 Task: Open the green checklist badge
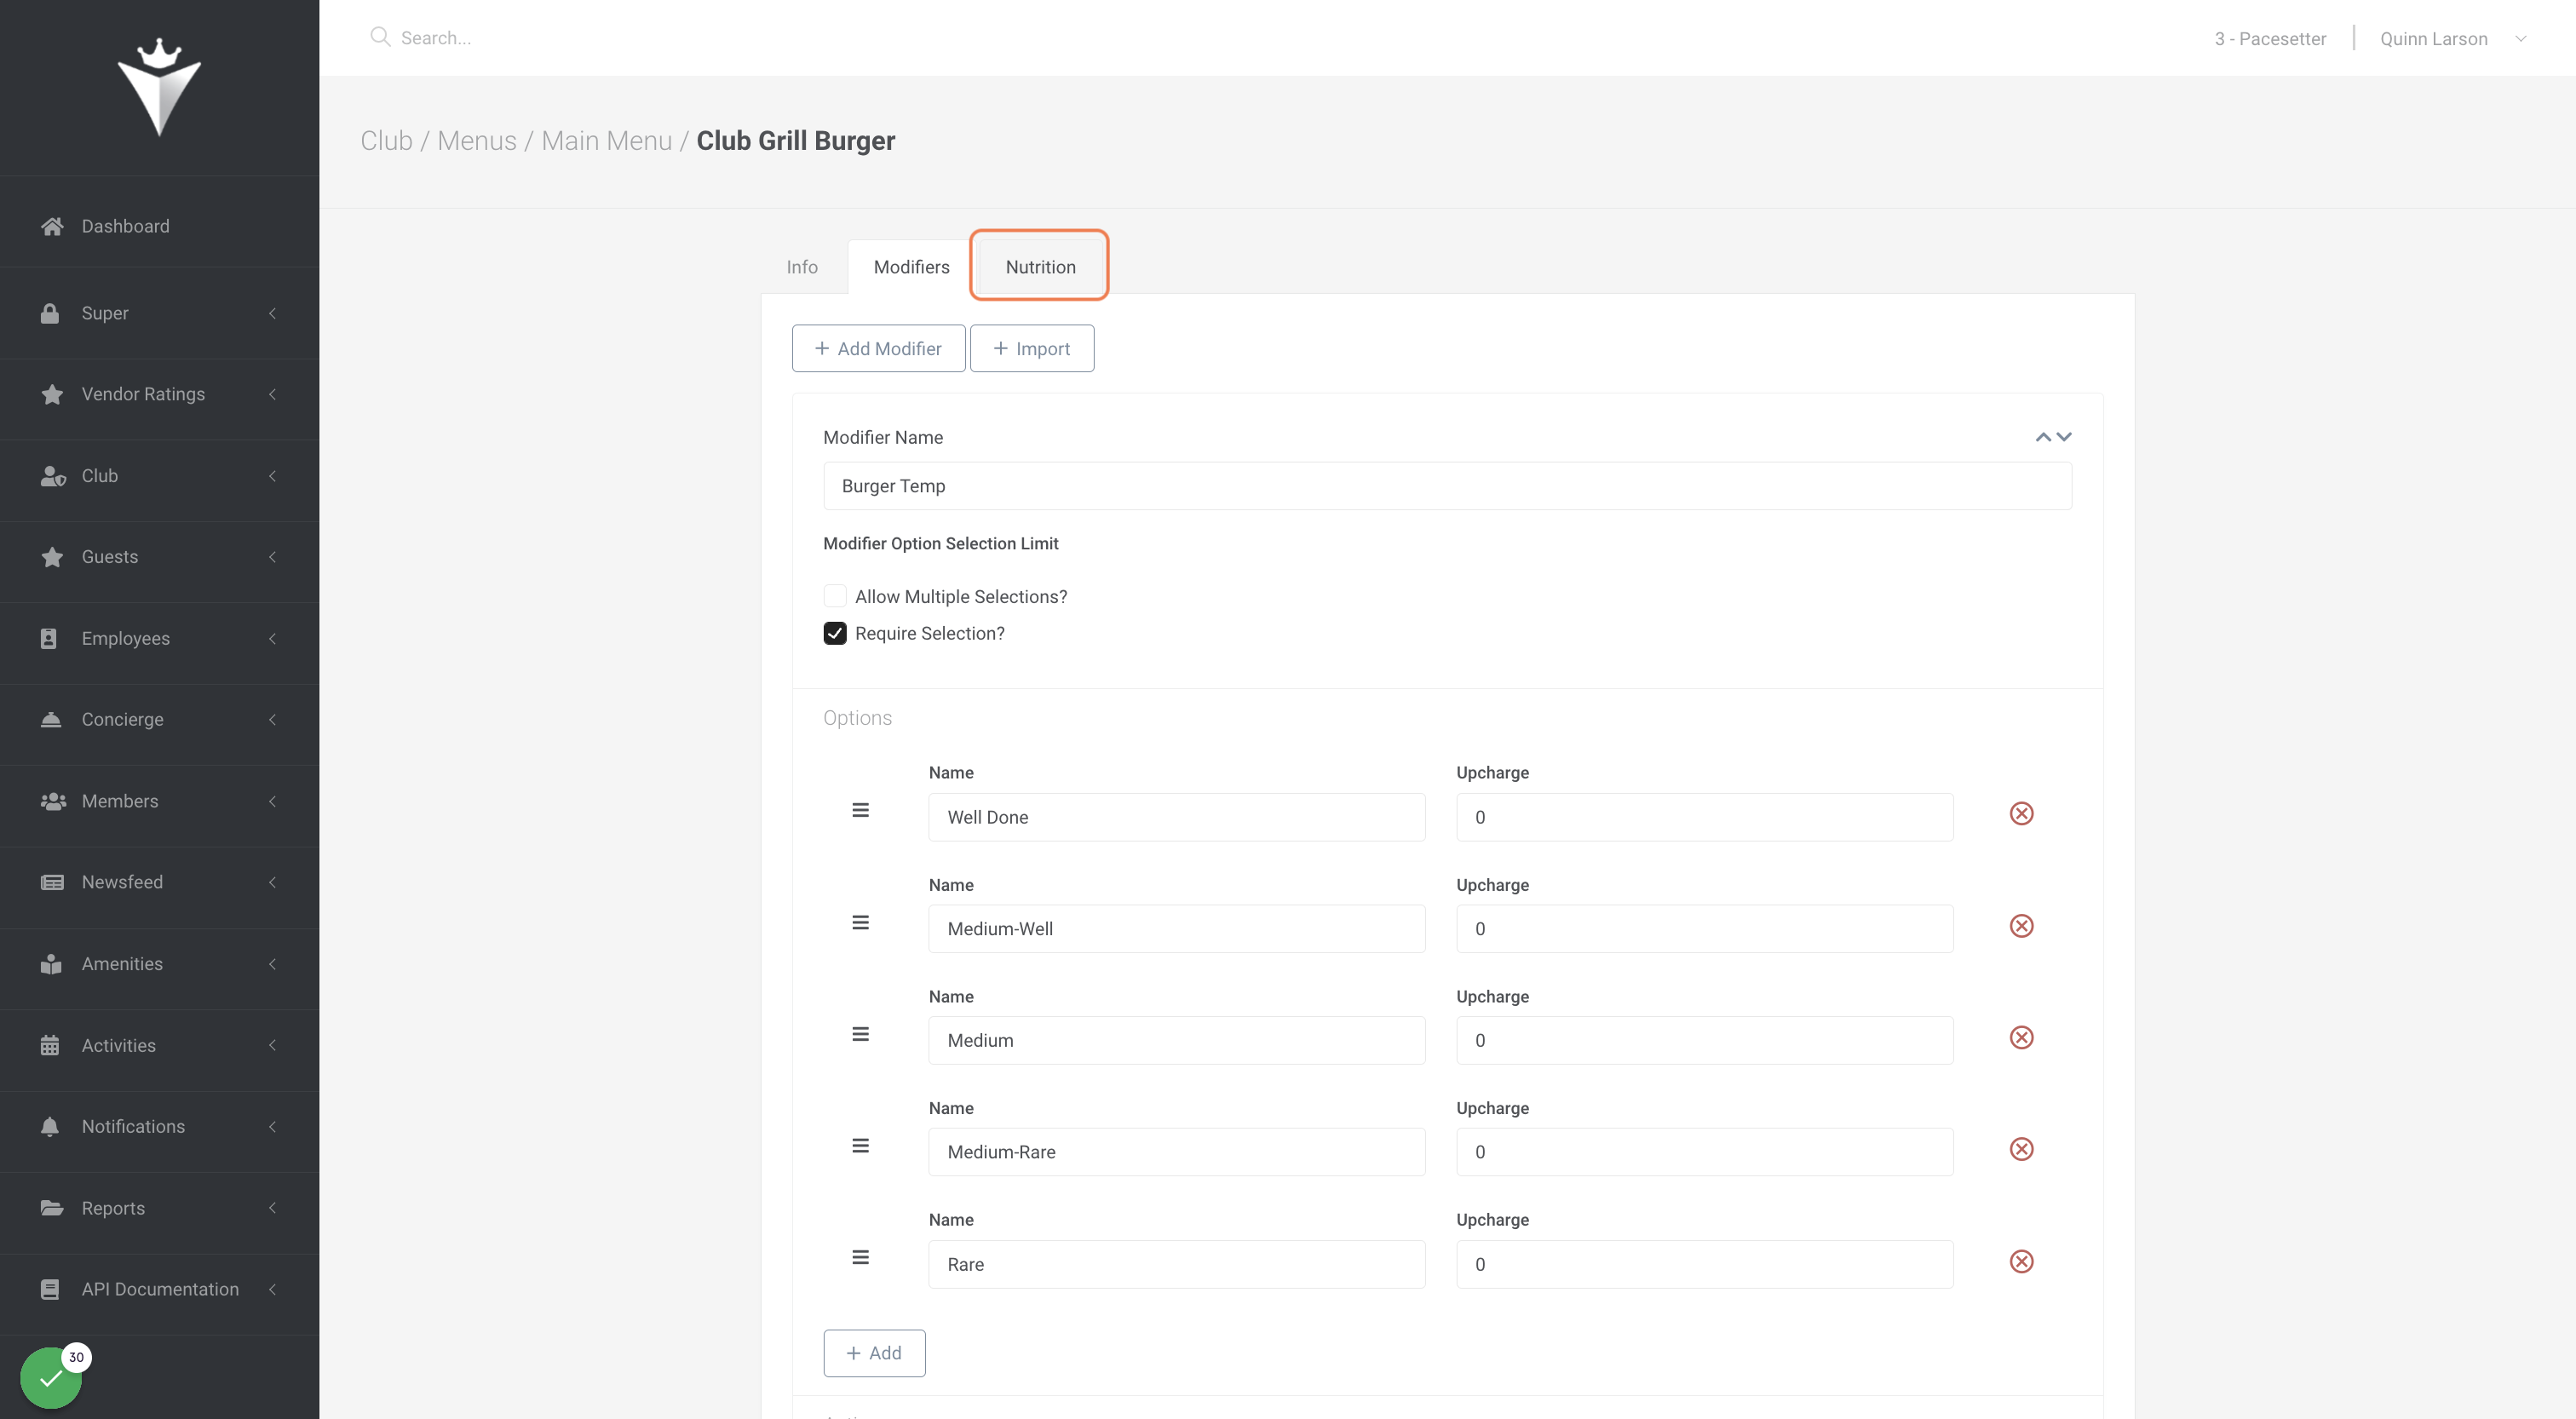coord(51,1378)
